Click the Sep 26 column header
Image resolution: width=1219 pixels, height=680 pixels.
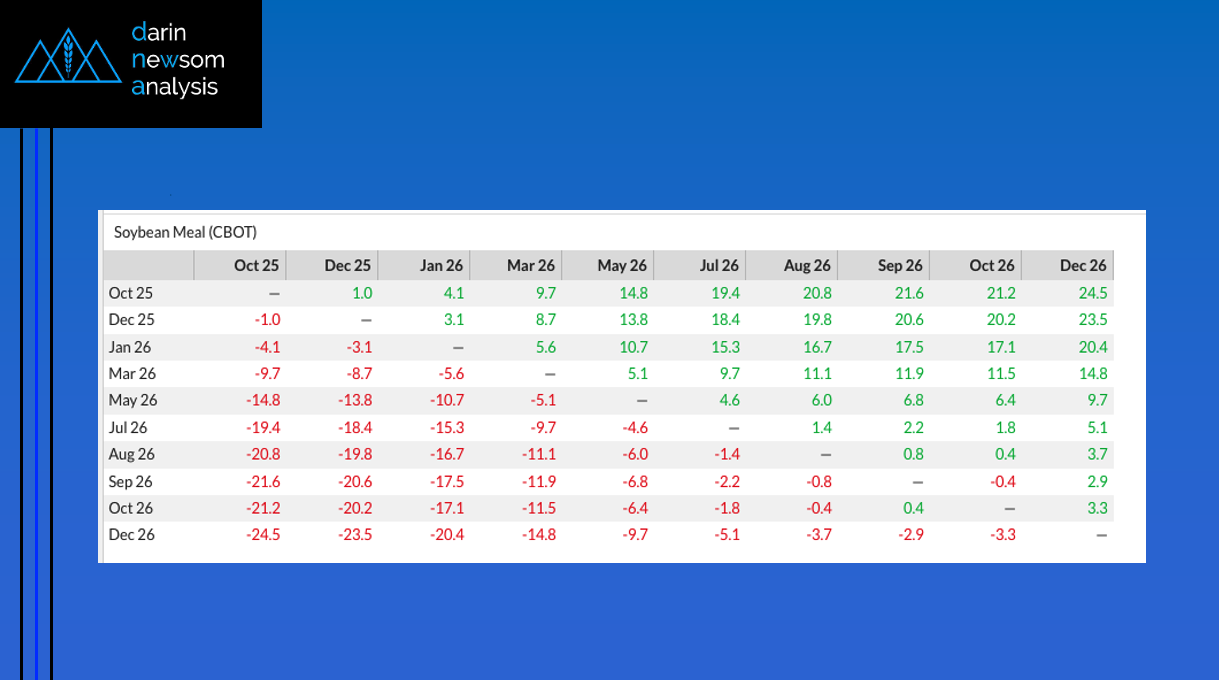click(x=900, y=265)
